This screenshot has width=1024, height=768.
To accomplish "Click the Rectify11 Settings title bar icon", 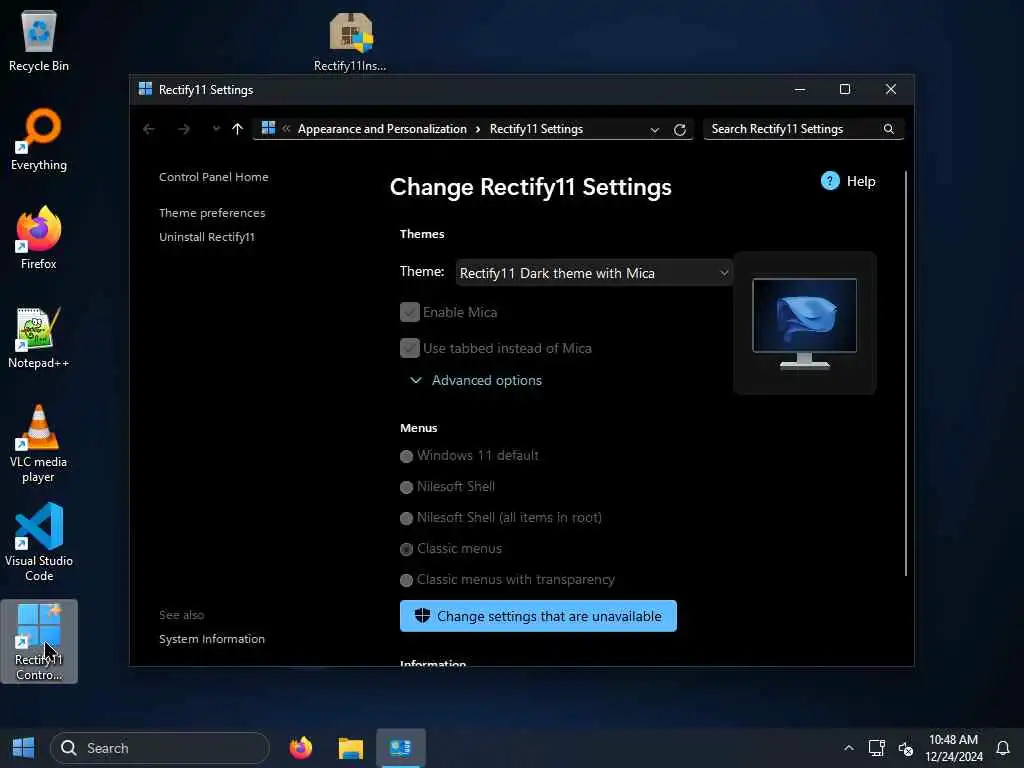I will (x=145, y=89).
